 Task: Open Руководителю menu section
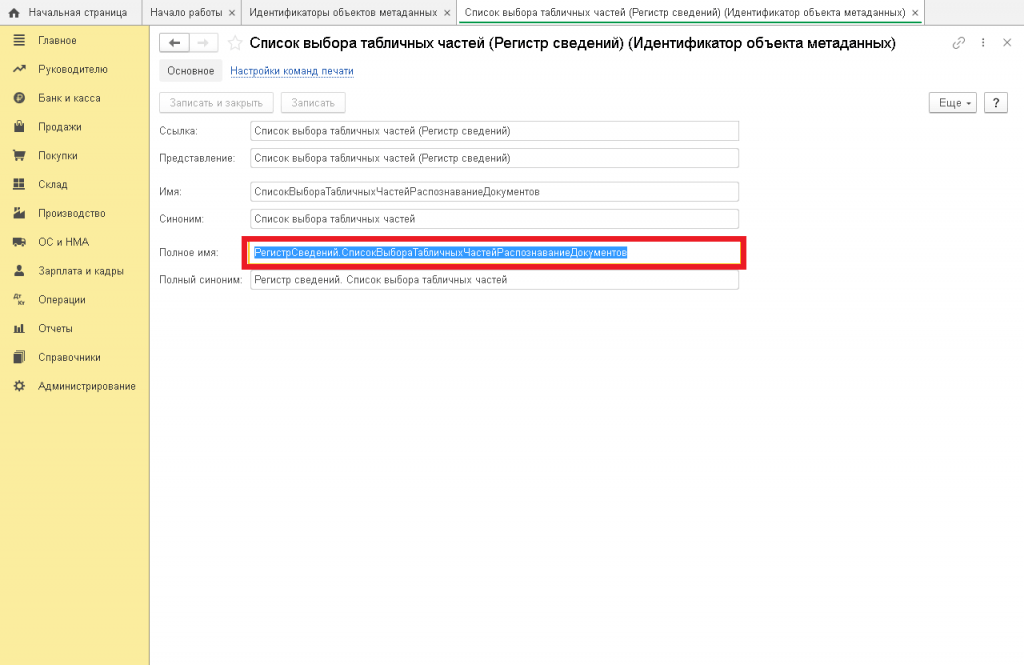point(72,69)
